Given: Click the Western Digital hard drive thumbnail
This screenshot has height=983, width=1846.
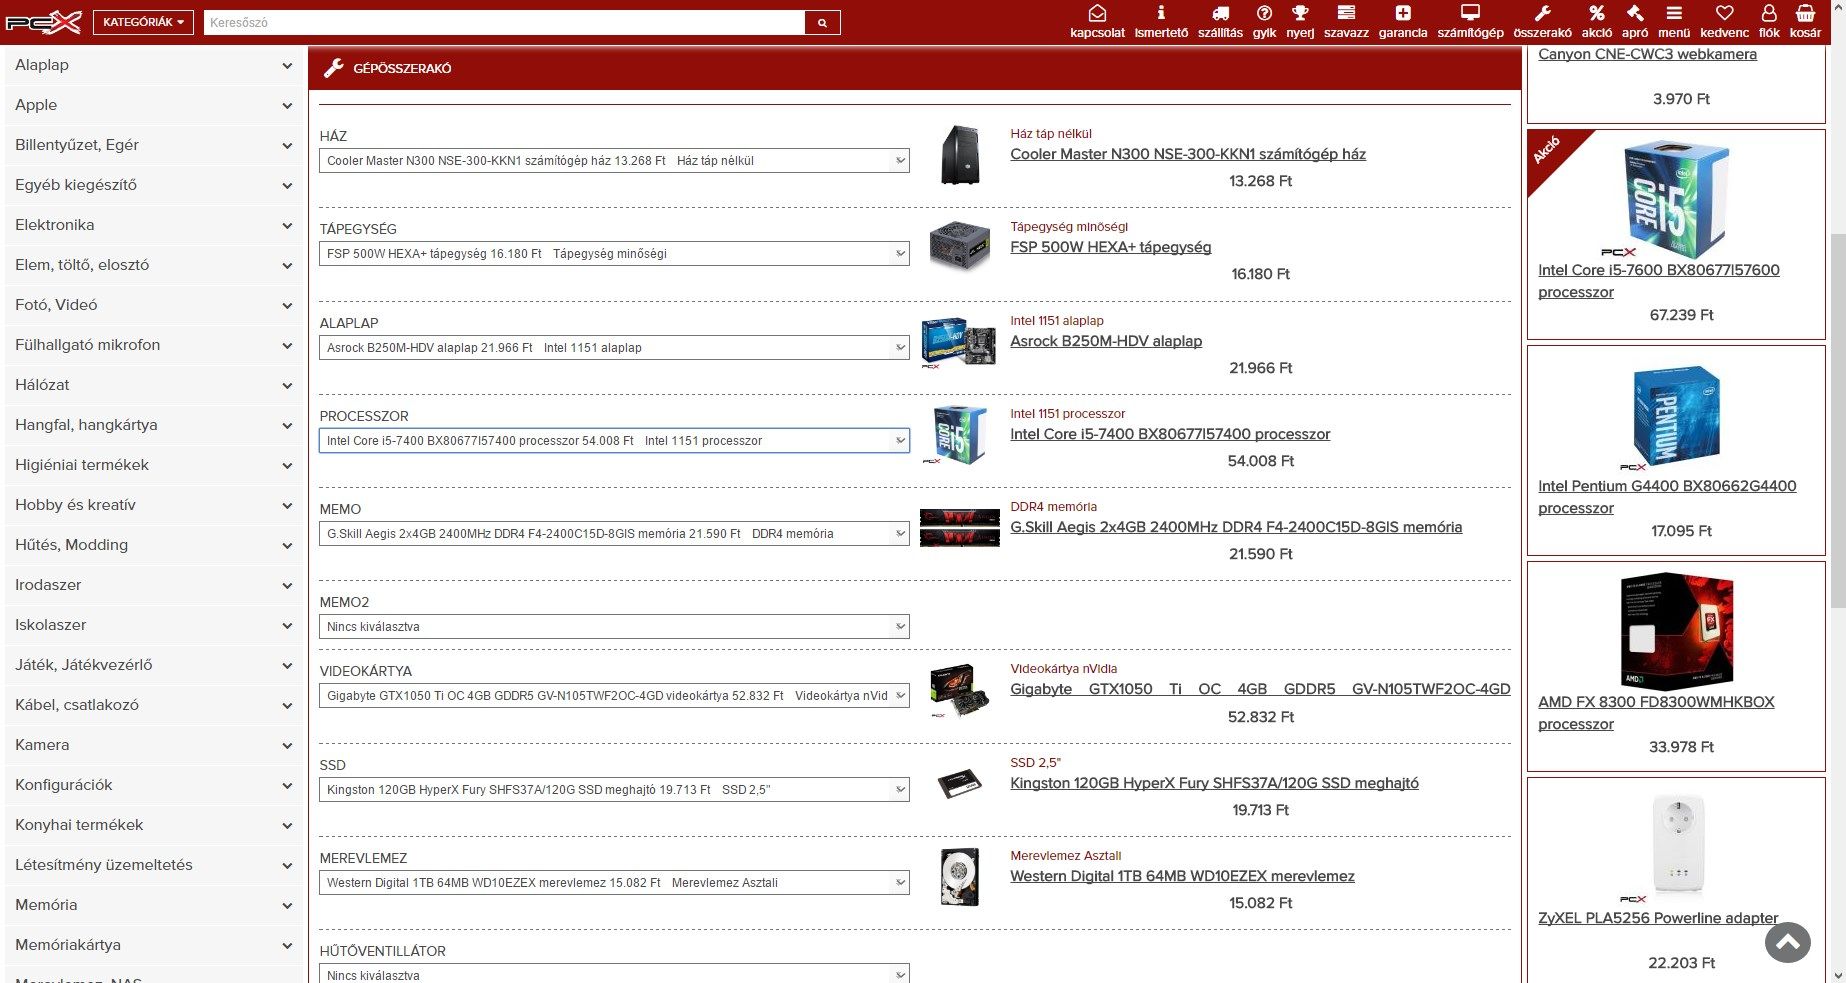Looking at the screenshot, I should [960, 877].
